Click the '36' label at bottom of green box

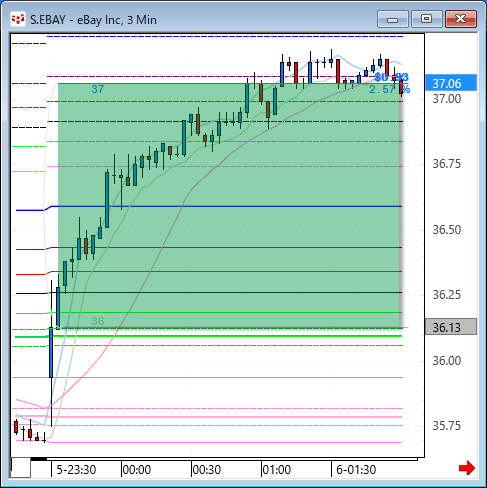point(98,321)
